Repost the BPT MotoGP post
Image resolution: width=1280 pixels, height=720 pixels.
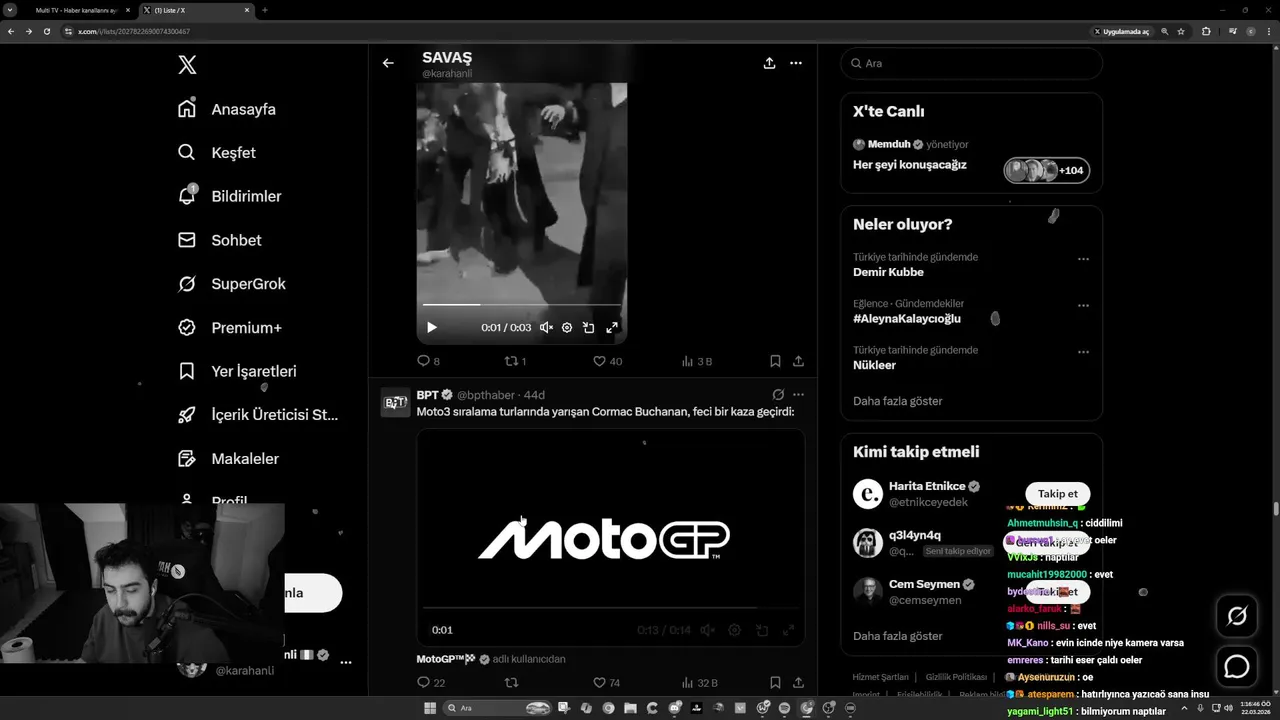point(511,683)
